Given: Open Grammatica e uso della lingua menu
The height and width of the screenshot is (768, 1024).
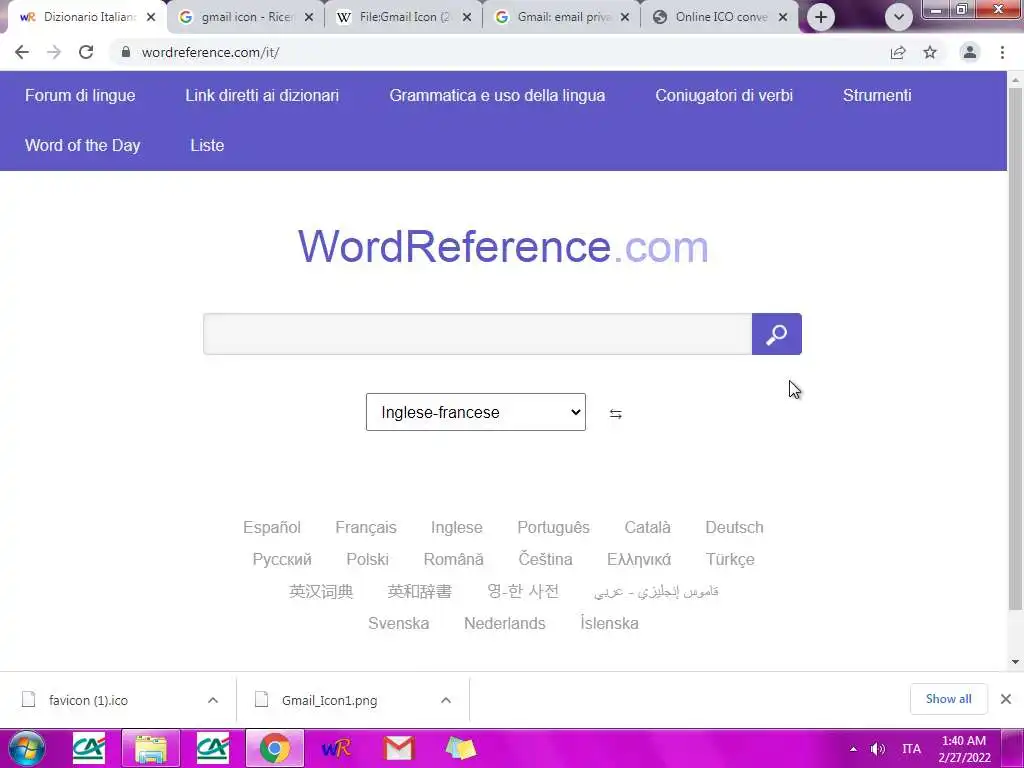Looking at the screenshot, I should click(x=497, y=95).
